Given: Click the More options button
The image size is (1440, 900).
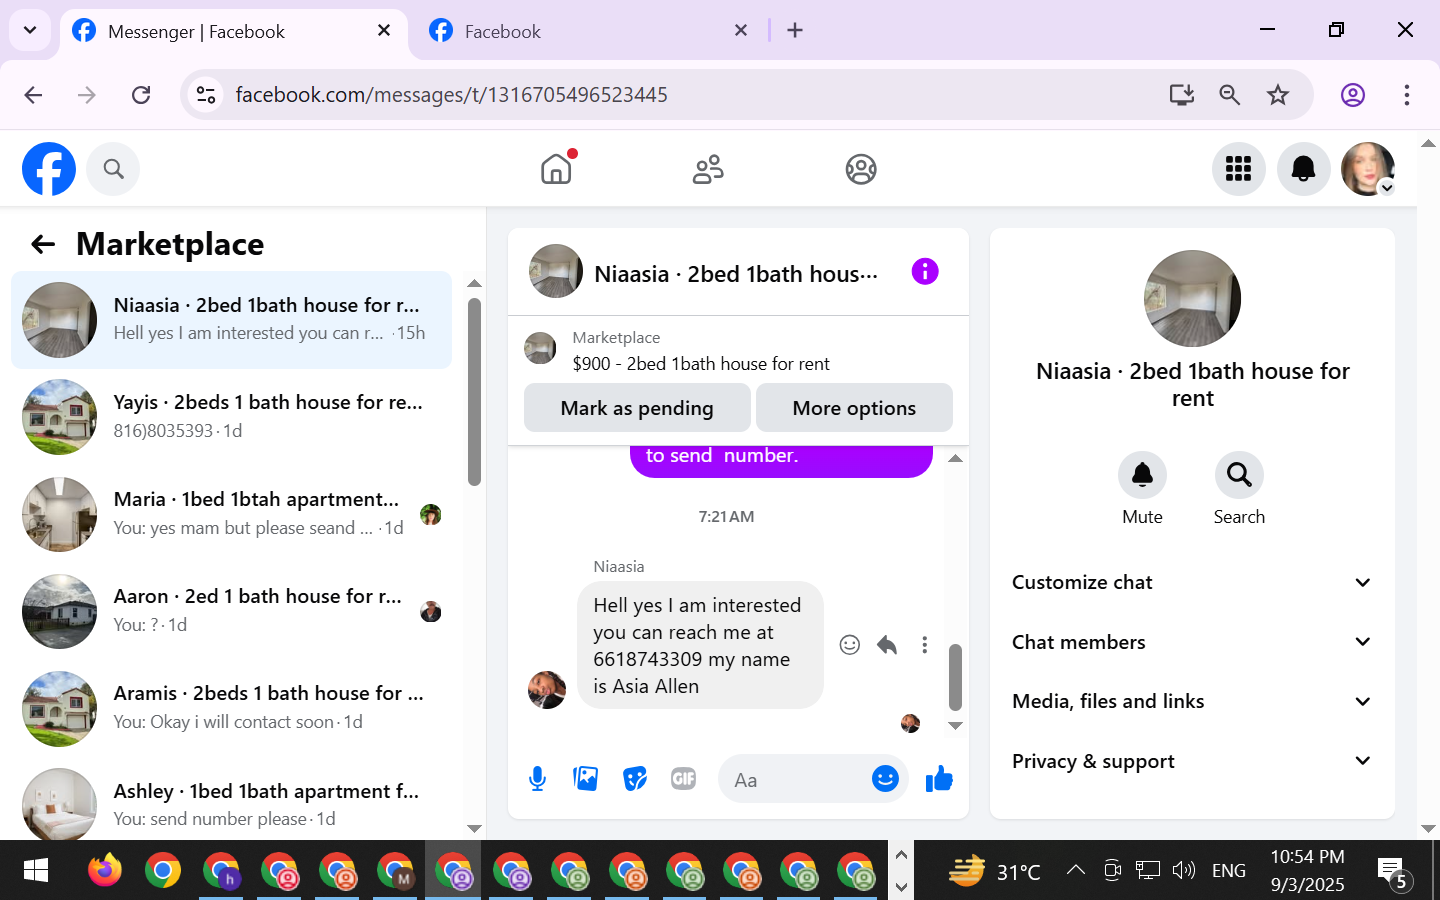Looking at the screenshot, I should pos(854,408).
